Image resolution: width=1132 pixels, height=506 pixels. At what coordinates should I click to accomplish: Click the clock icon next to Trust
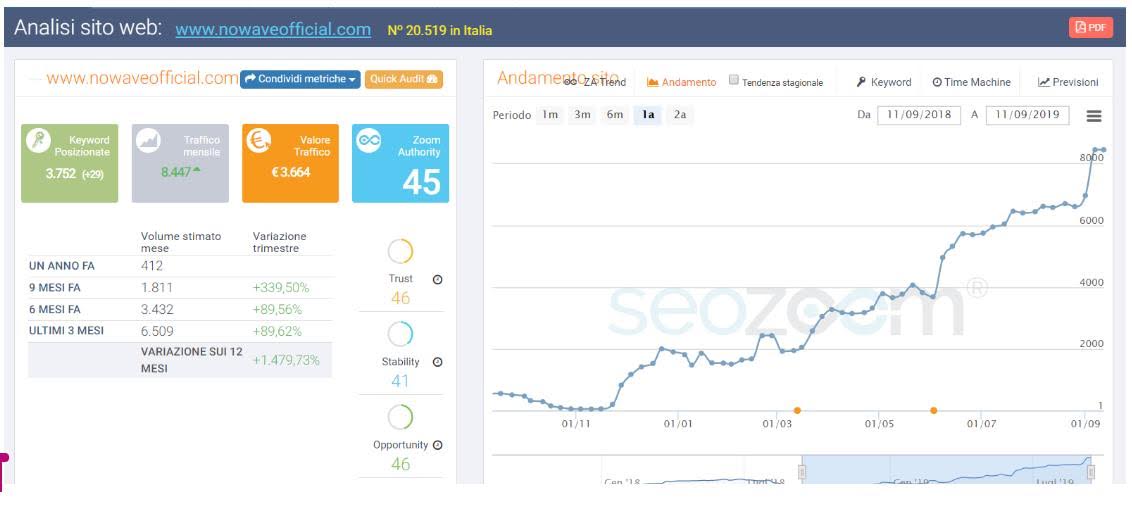[x=437, y=279]
